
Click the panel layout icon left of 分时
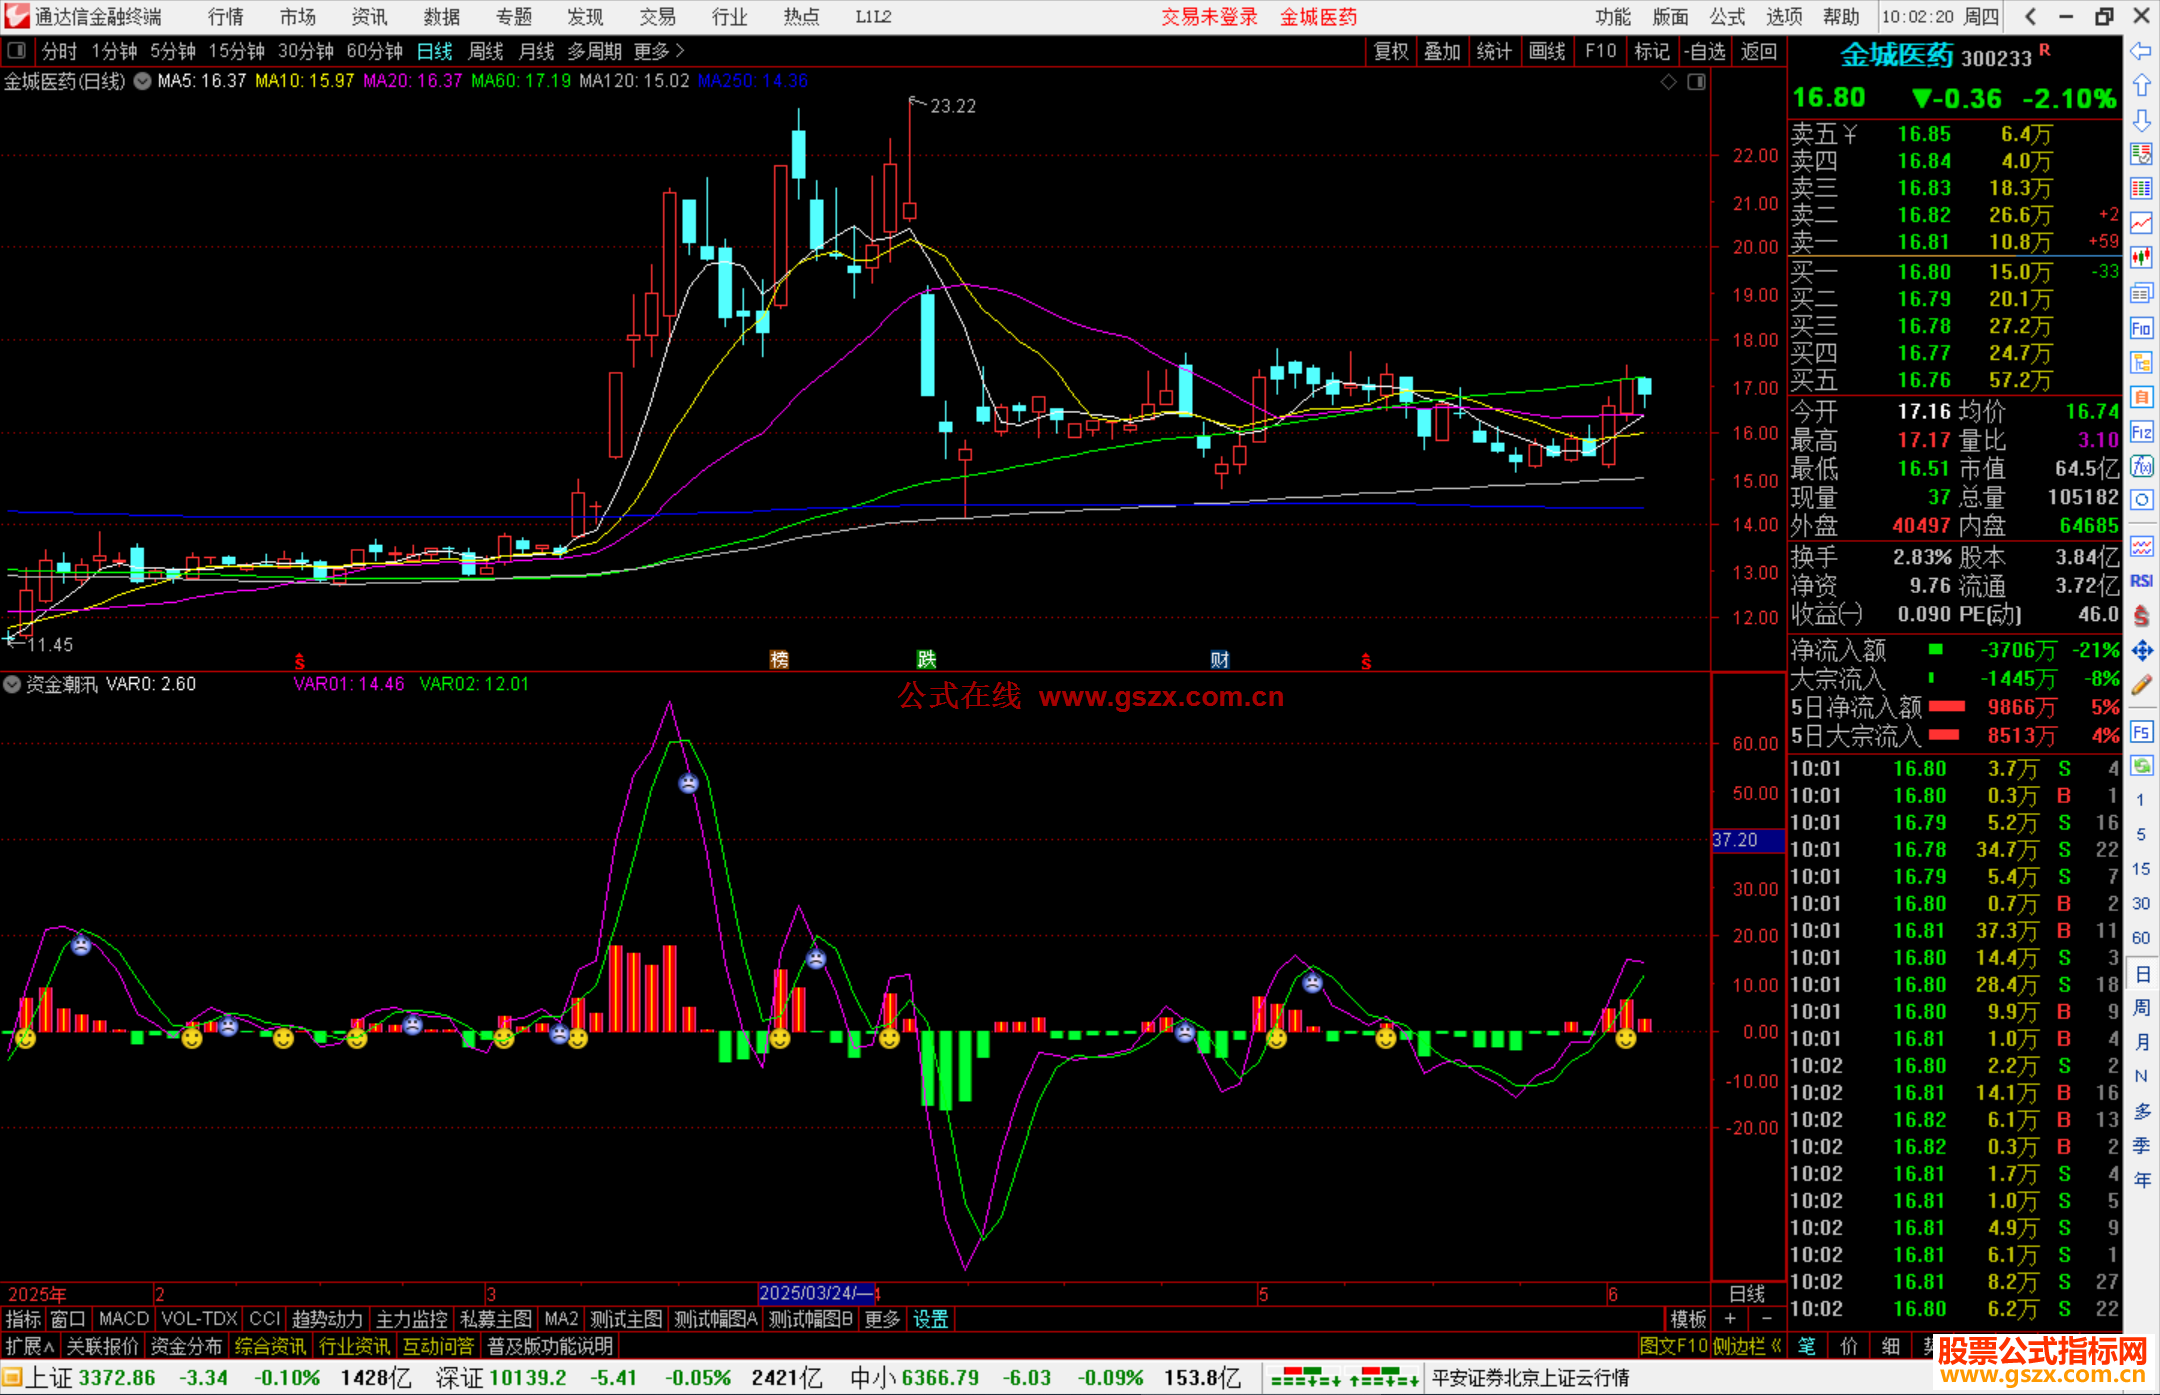coord(17,50)
